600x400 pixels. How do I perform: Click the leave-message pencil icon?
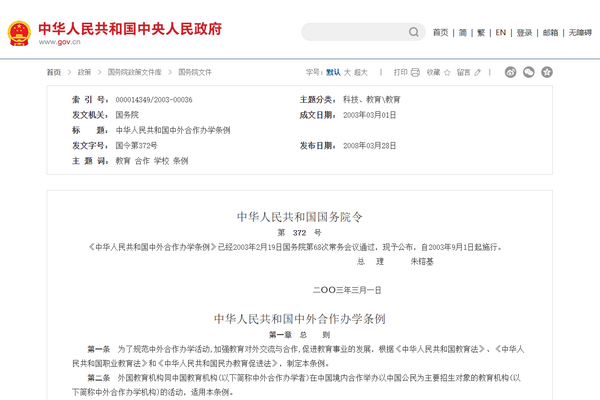478,72
